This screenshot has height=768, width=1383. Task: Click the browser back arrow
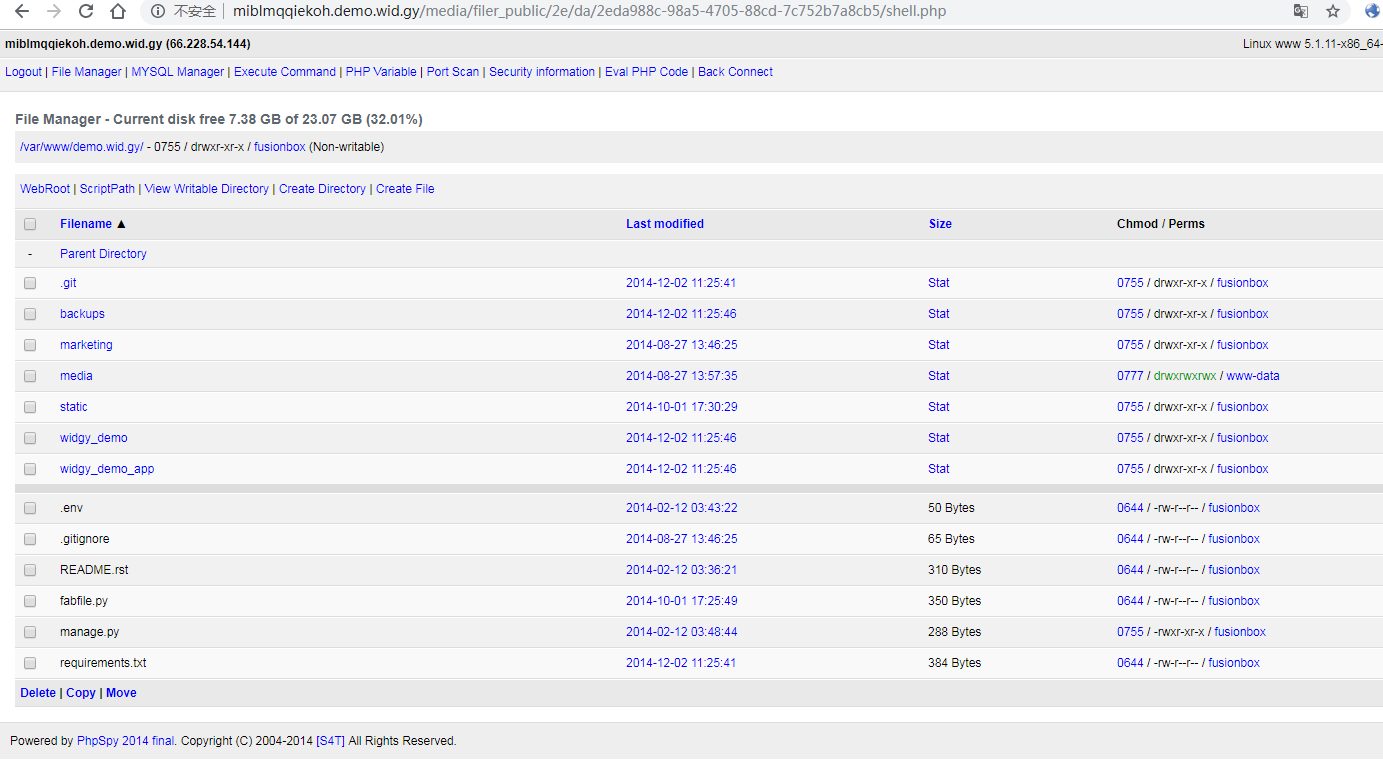(x=21, y=11)
